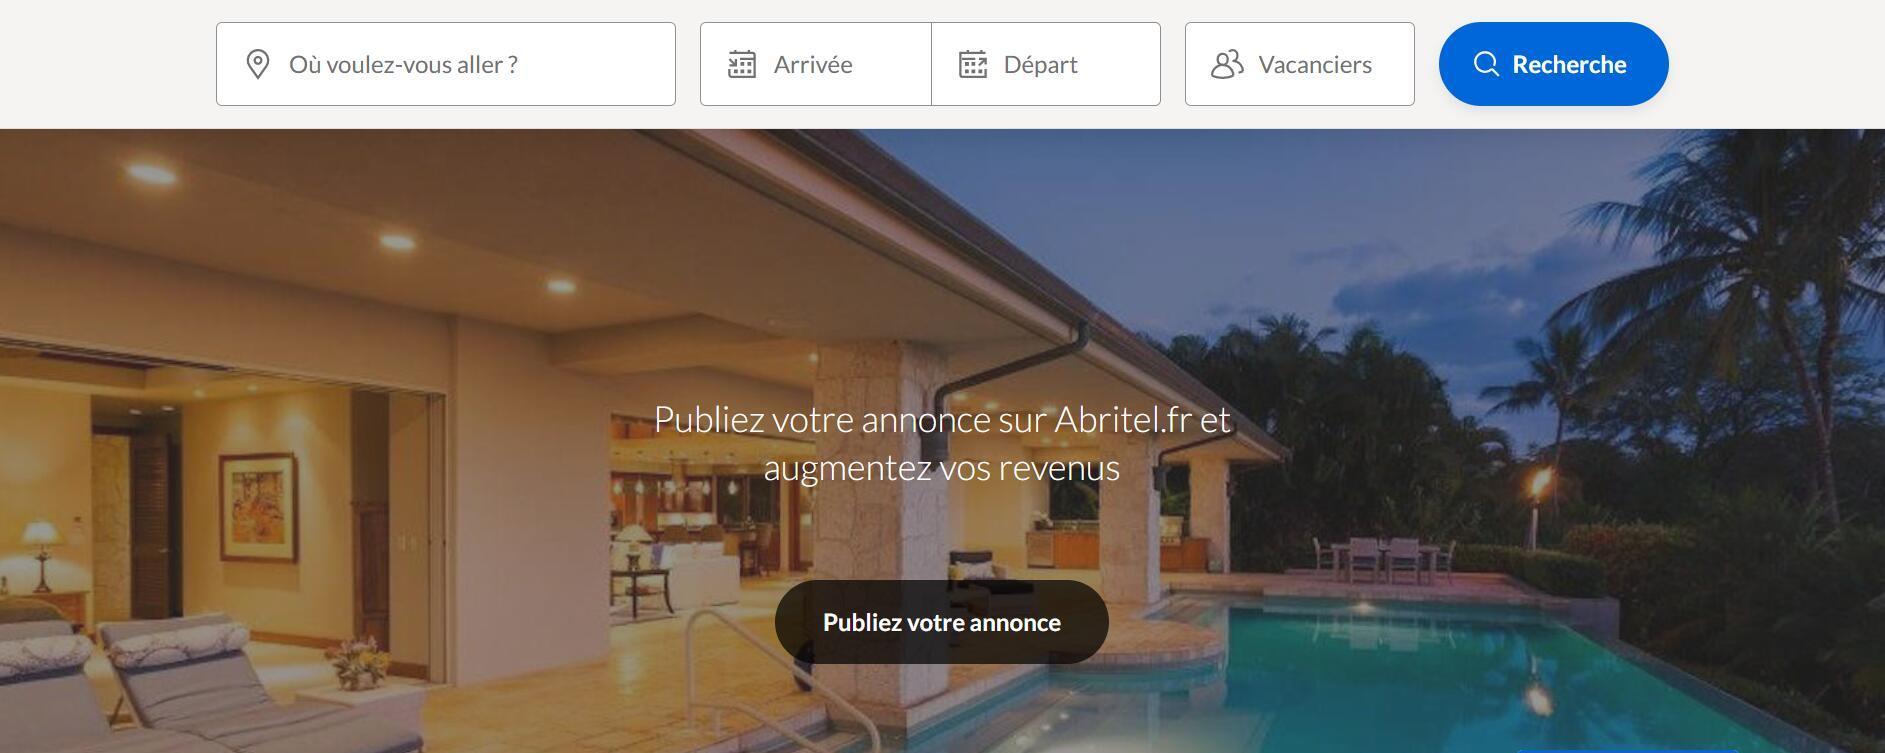The width and height of the screenshot is (1885, 753).
Task: Start the search with Recherche button
Action: 1554,64
